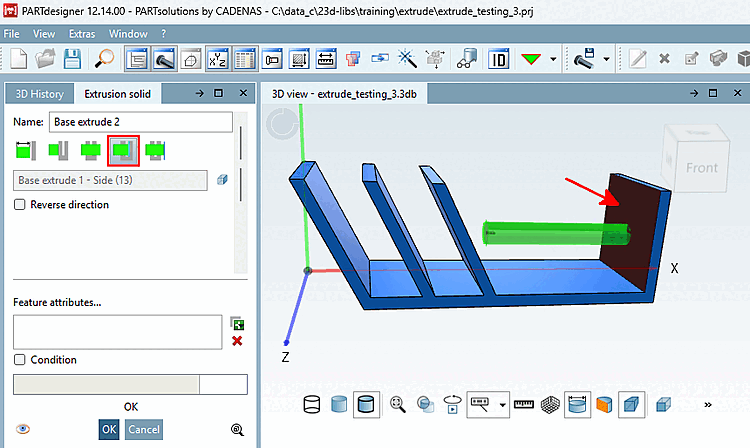Open the Window menu
750x448 pixels.
128,34
